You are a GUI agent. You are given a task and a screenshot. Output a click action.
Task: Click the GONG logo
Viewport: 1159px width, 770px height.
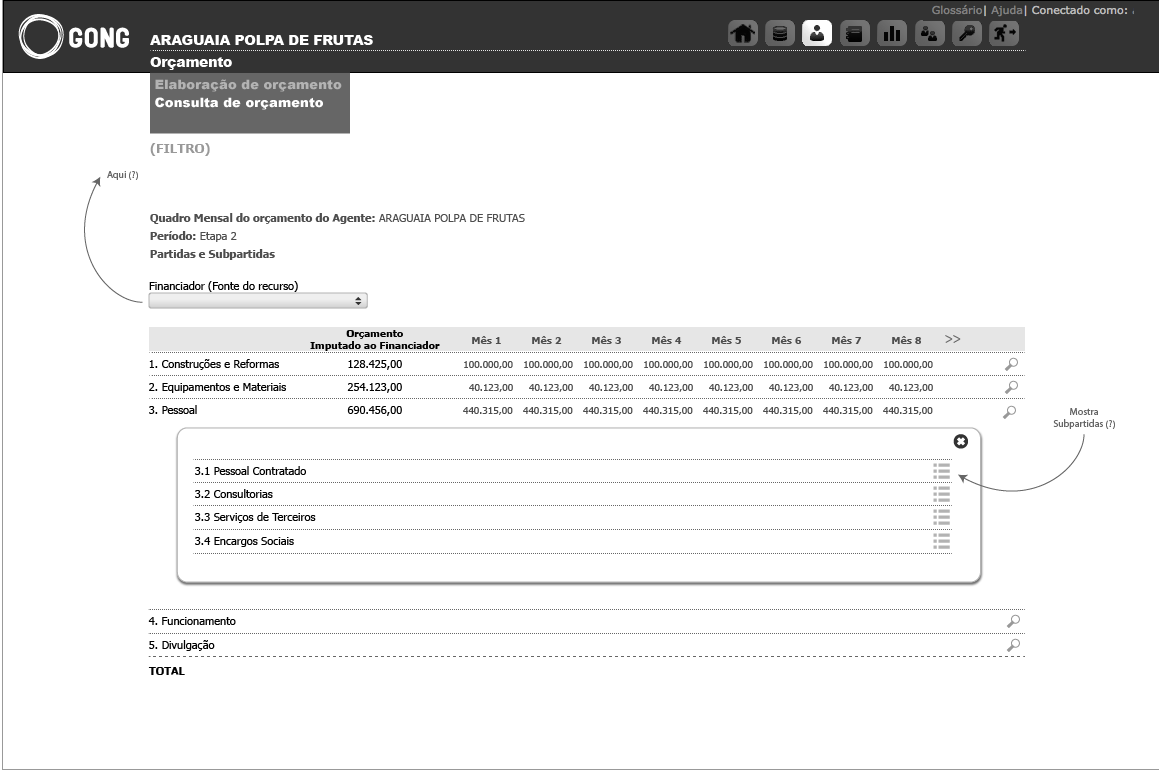[x=74, y=37]
